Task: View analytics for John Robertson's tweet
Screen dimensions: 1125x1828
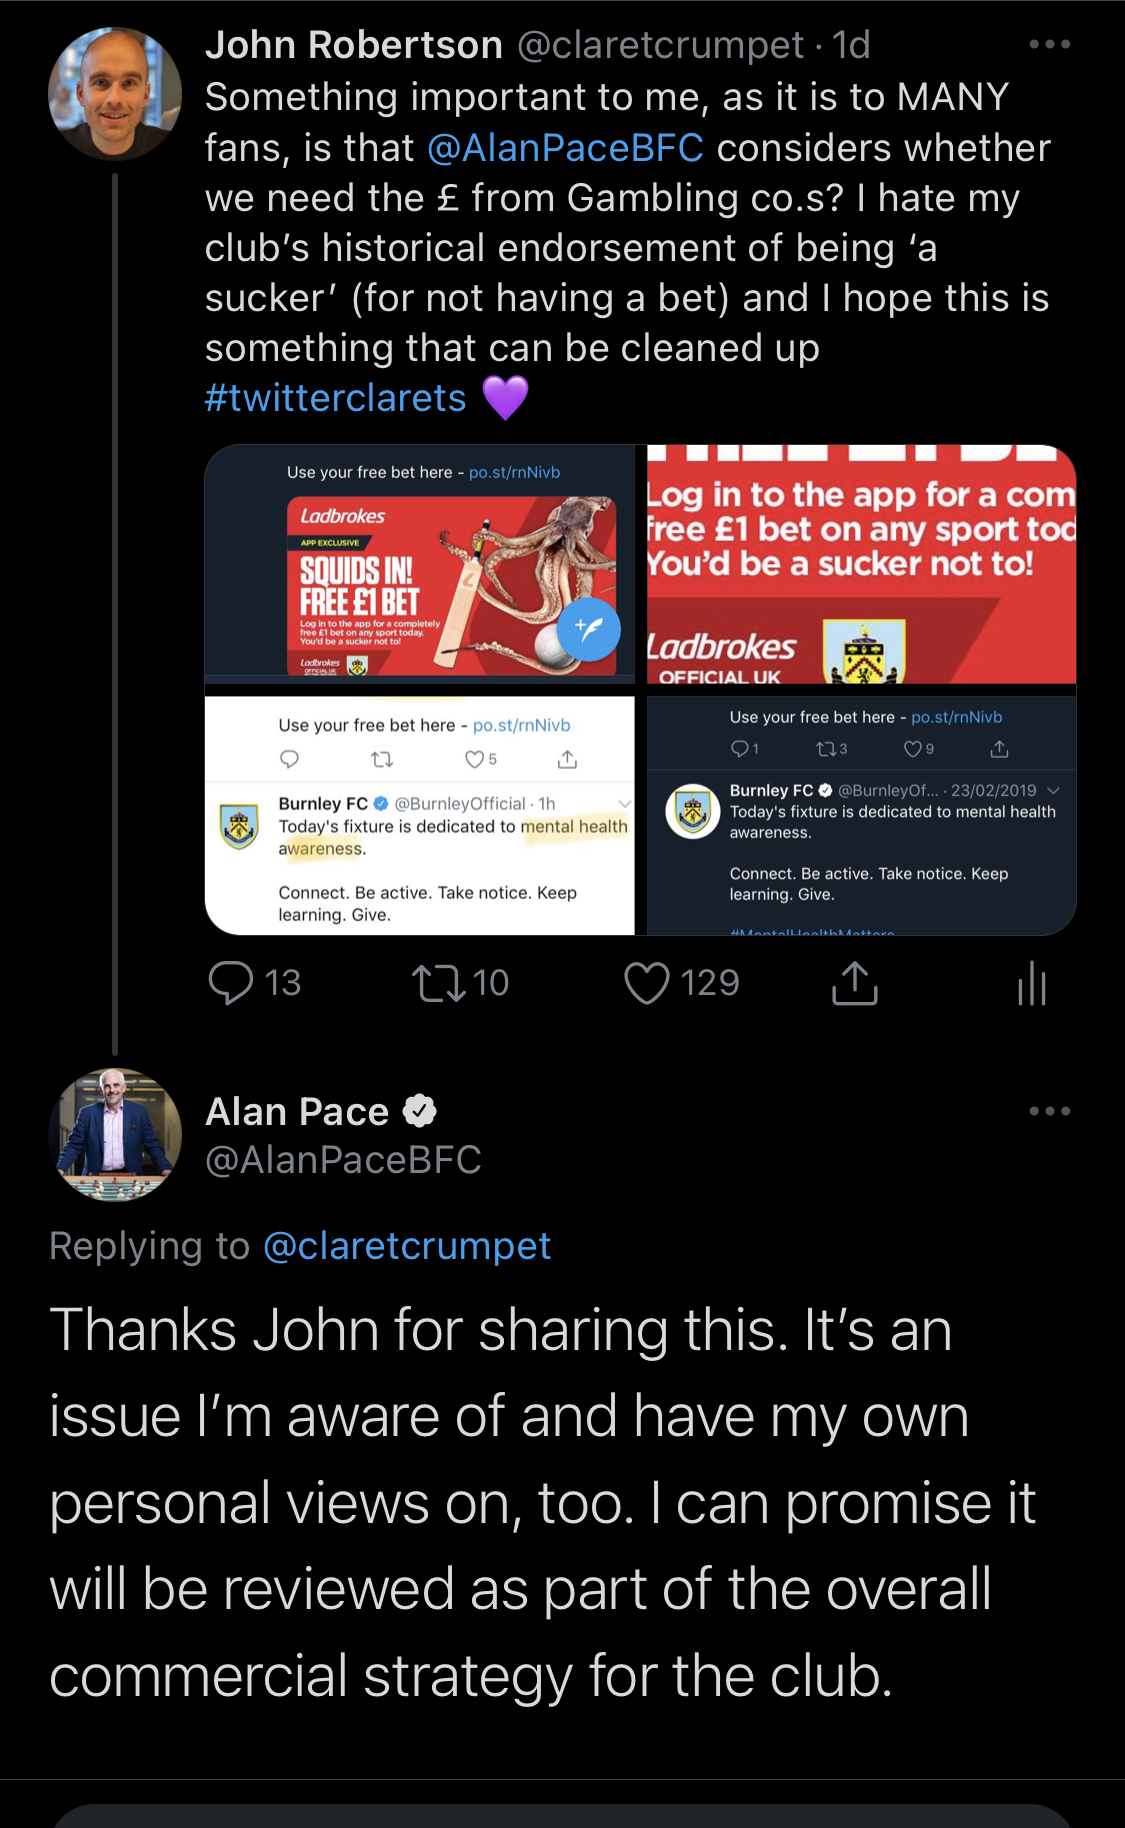Action: click(x=1031, y=983)
